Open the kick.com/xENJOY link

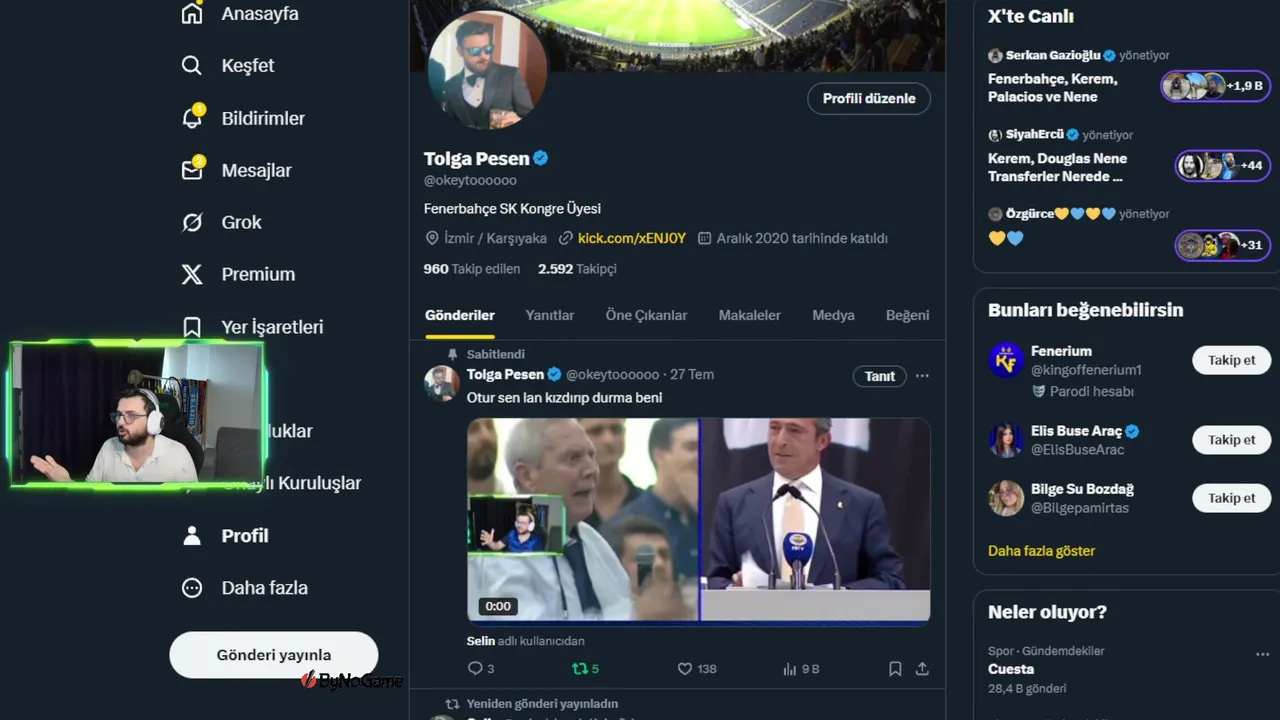point(632,238)
